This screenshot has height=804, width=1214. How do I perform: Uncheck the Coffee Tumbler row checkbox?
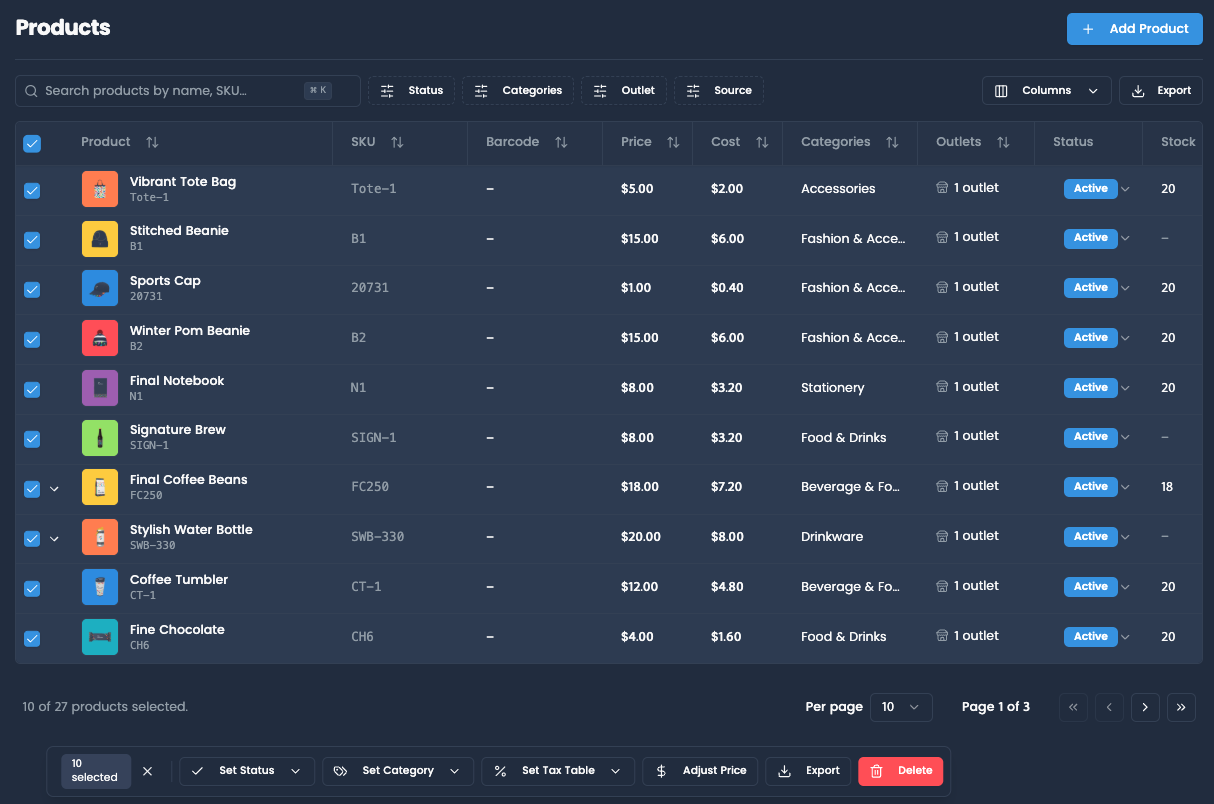[x=32, y=589]
